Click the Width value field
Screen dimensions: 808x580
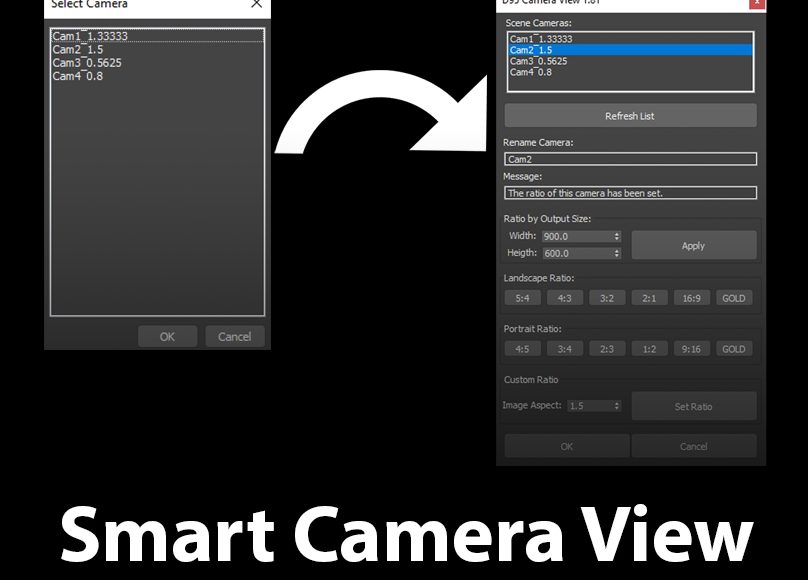point(577,237)
